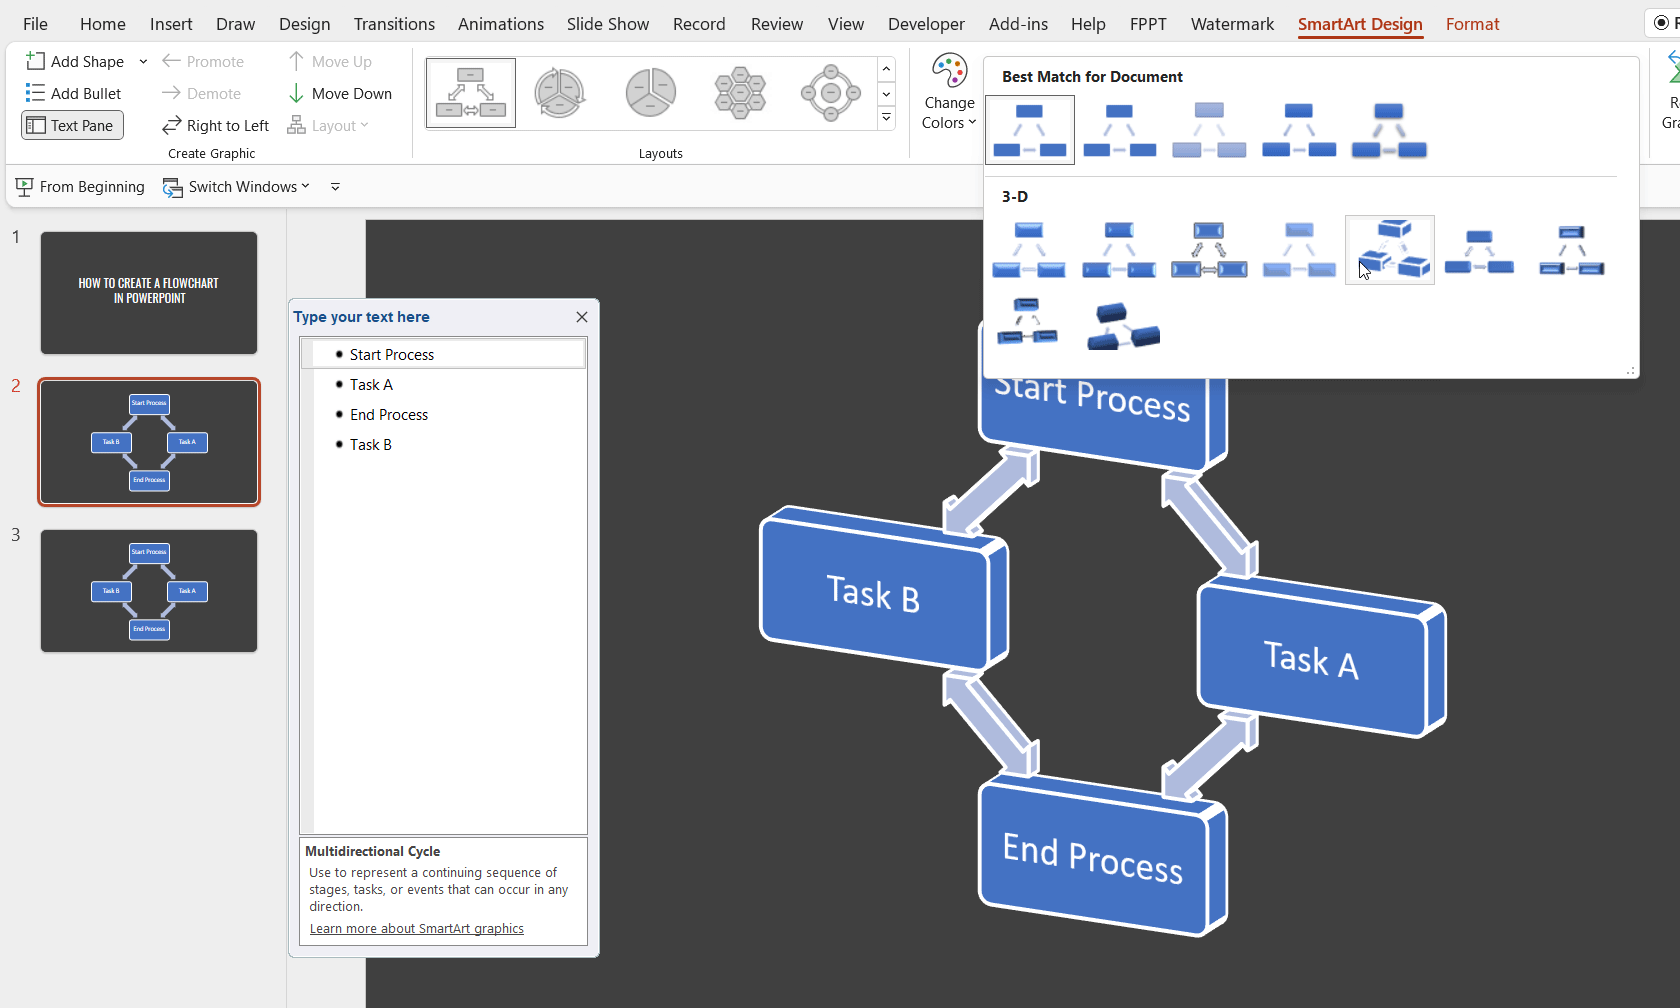Select the 3-D cube flowchart style
The height and width of the screenshot is (1008, 1680).
point(1390,249)
